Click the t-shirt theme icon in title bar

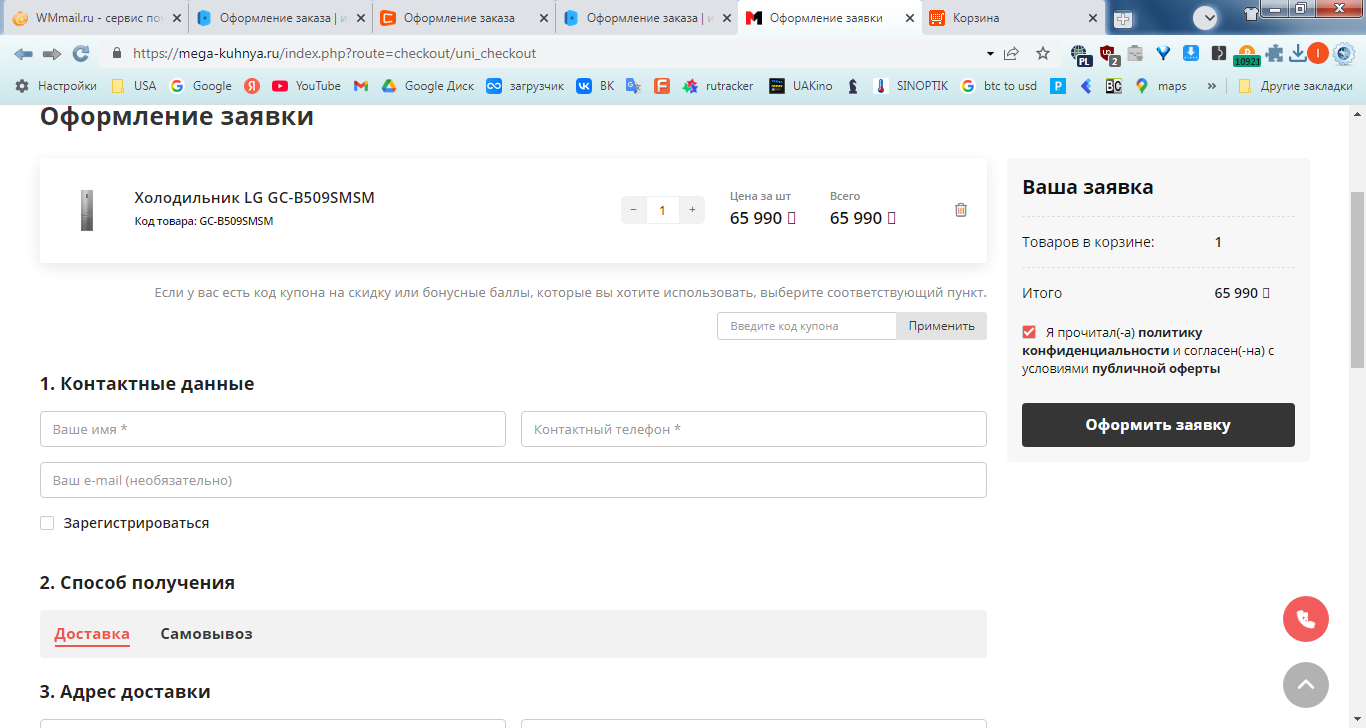[1251, 13]
